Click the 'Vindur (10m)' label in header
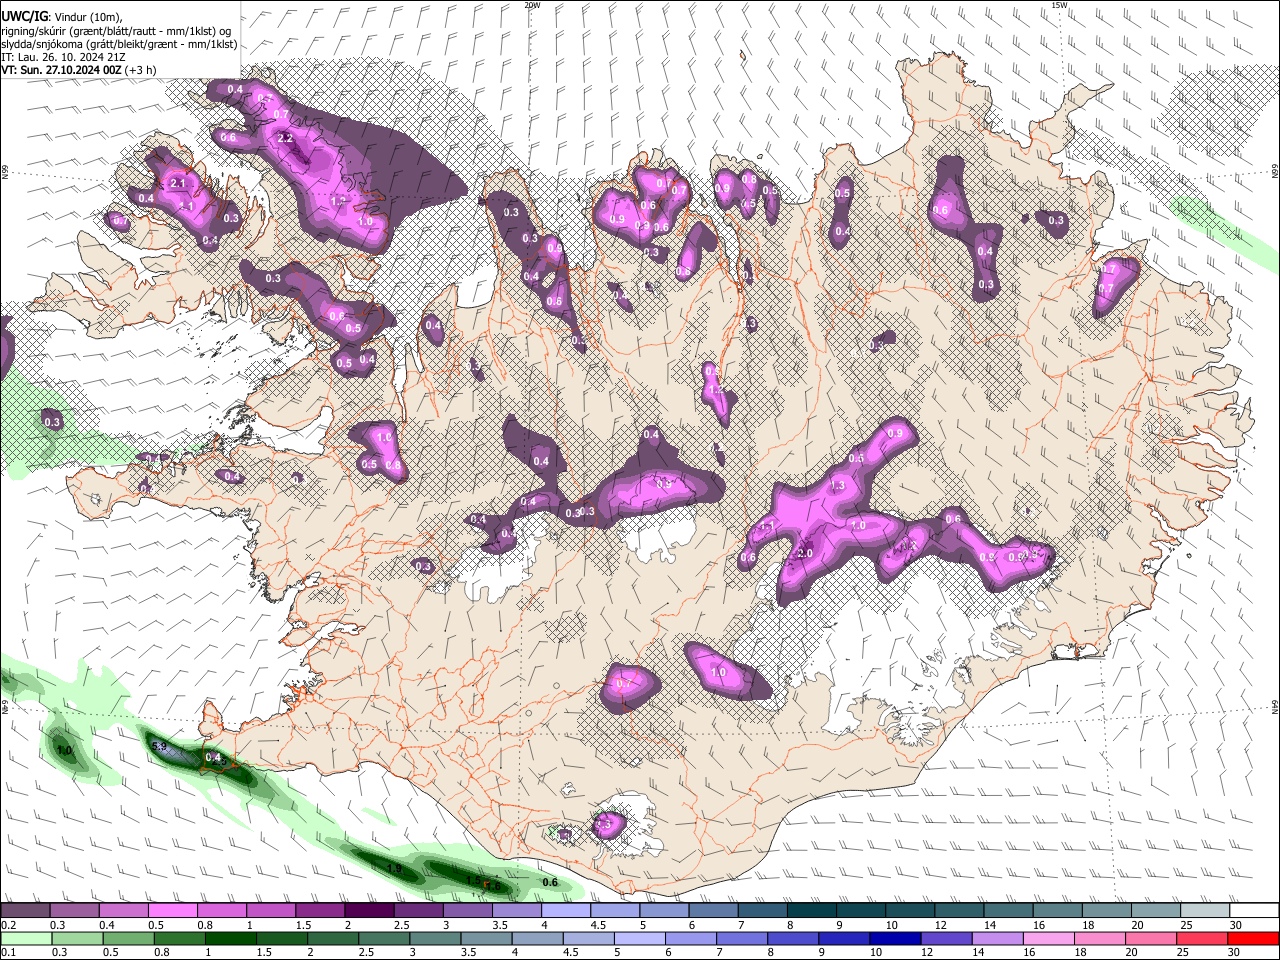This screenshot has width=1280, height=960. coord(87,16)
